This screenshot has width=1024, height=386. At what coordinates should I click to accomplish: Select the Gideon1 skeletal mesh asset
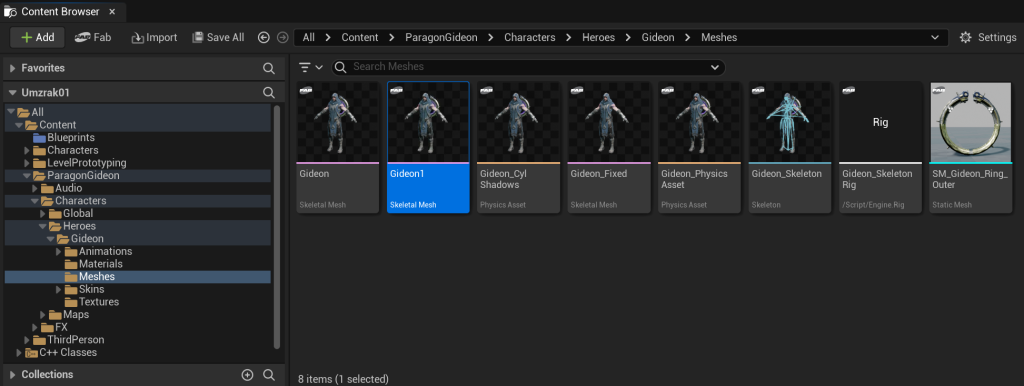pos(428,147)
